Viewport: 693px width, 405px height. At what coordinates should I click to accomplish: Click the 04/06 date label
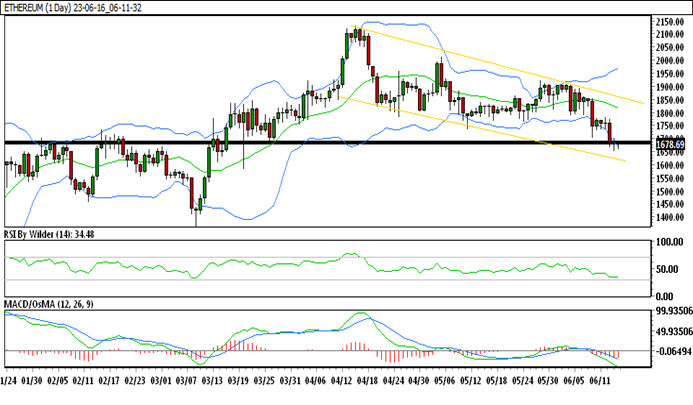(316, 381)
